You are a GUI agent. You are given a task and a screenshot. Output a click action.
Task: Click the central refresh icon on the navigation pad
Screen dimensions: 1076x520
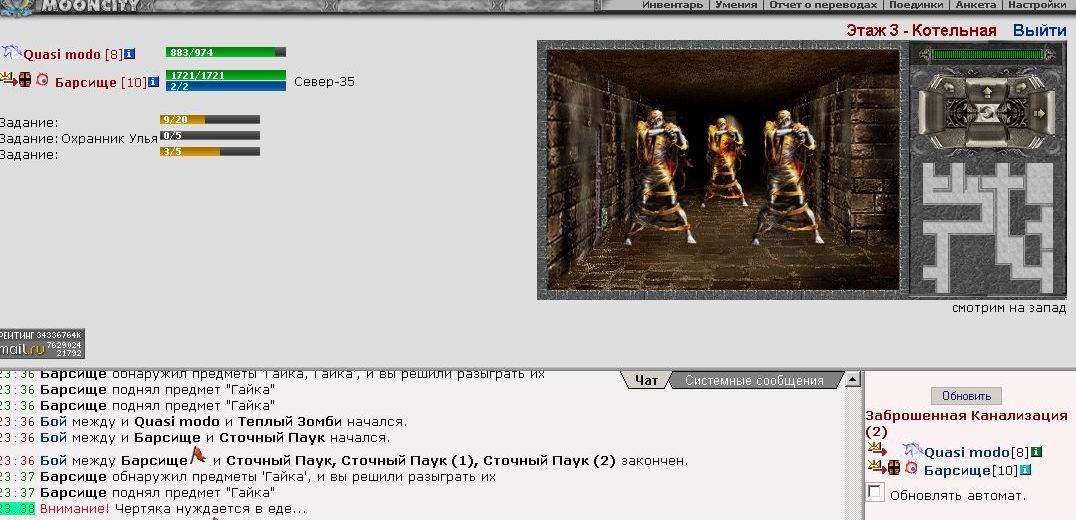tap(987, 113)
